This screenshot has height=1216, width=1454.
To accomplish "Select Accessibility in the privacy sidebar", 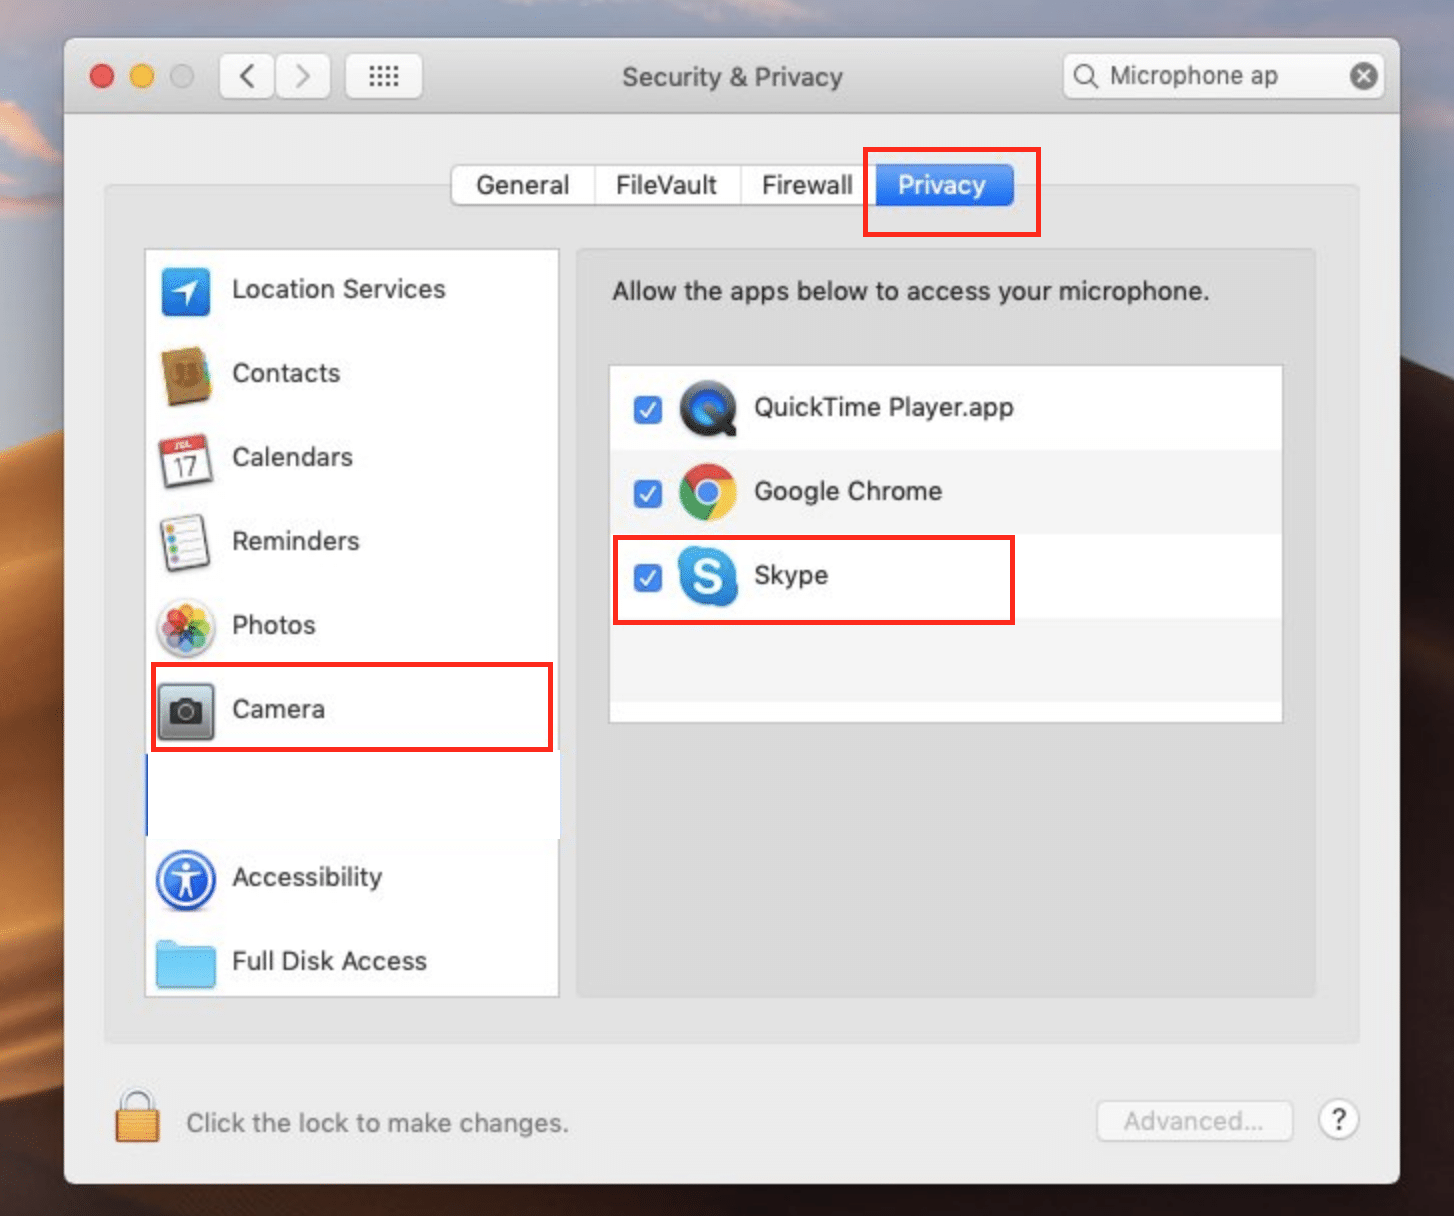I will tap(307, 878).
